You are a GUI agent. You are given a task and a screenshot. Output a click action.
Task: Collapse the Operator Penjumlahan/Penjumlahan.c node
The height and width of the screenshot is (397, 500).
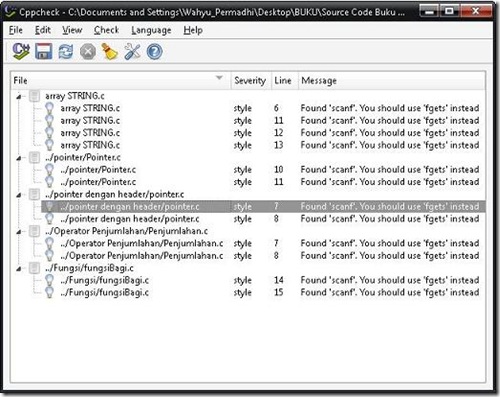click(19, 232)
